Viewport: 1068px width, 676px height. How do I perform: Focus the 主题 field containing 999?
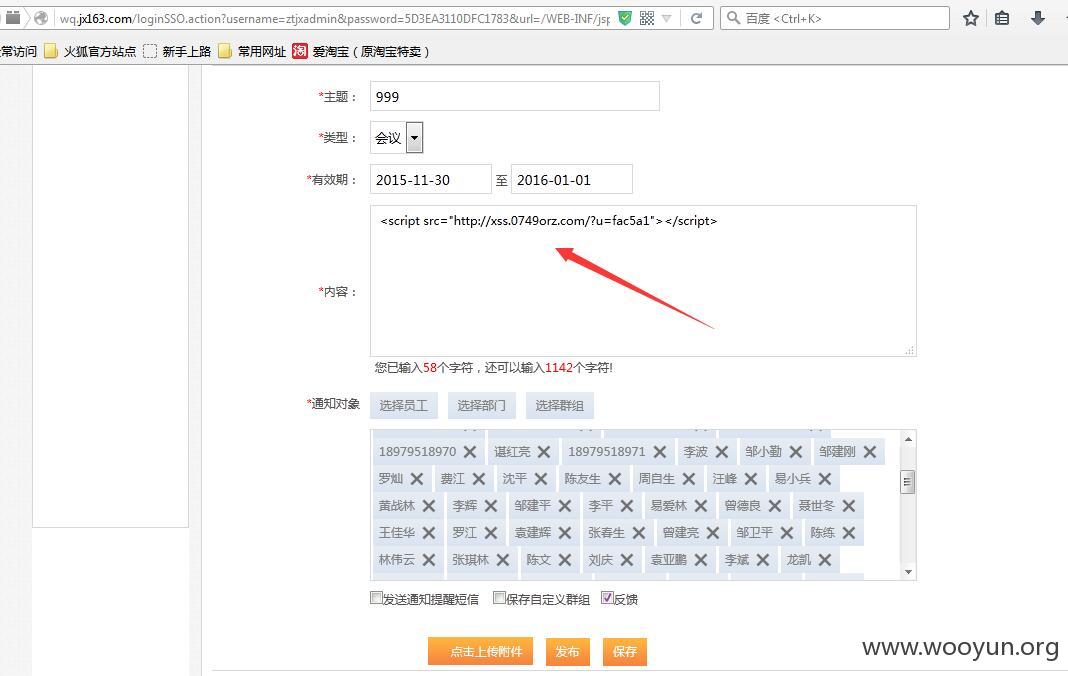pyautogui.click(x=515, y=96)
